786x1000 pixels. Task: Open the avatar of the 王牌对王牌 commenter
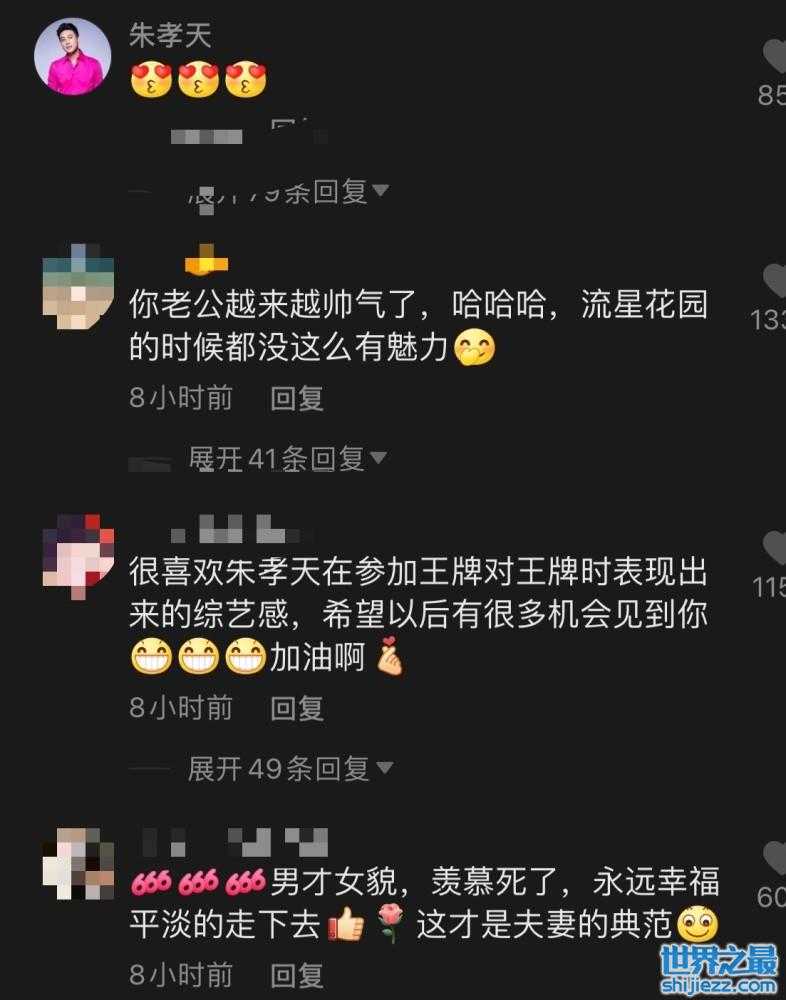pyautogui.click(x=78, y=556)
